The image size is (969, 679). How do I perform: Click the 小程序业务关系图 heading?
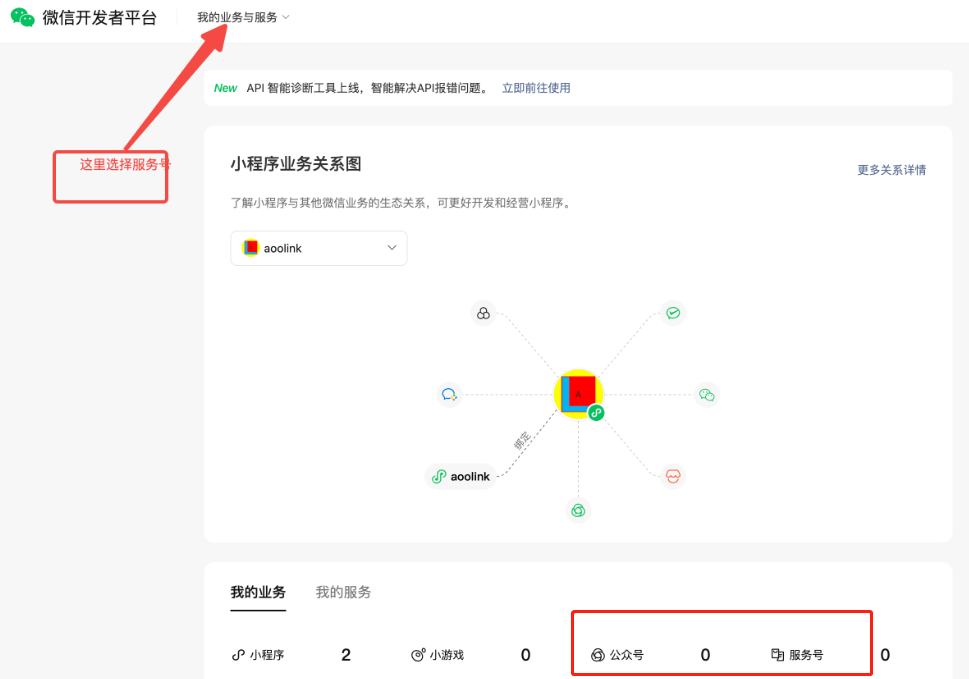coord(296,164)
